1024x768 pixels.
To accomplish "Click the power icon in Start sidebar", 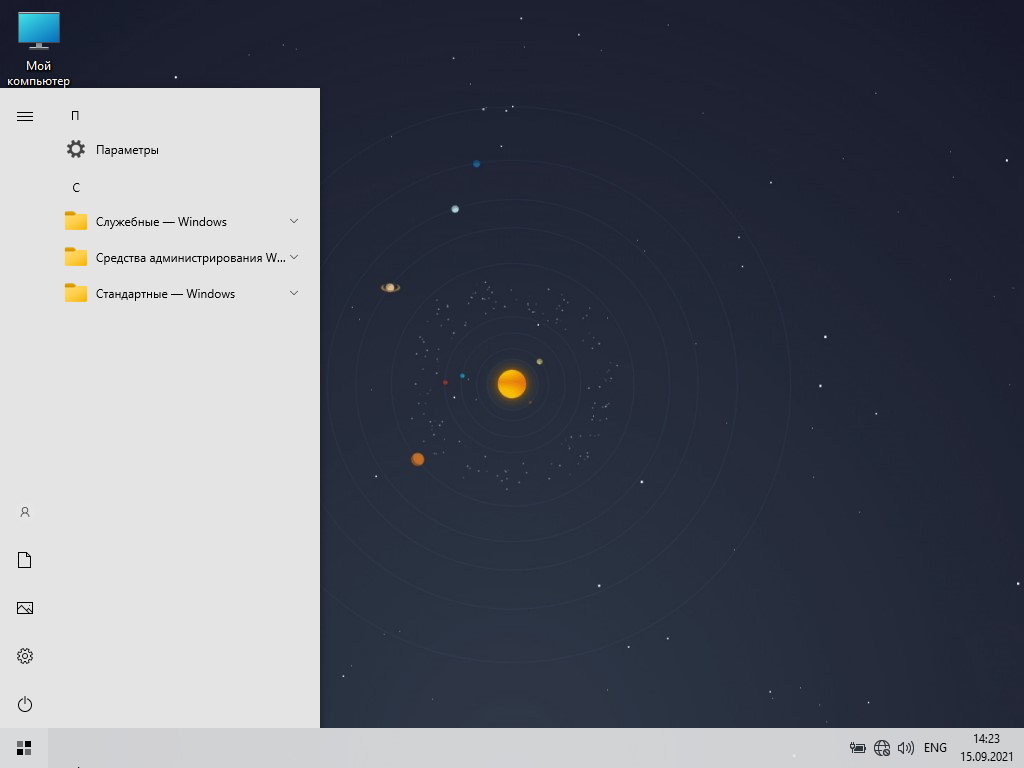I will (x=25, y=704).
